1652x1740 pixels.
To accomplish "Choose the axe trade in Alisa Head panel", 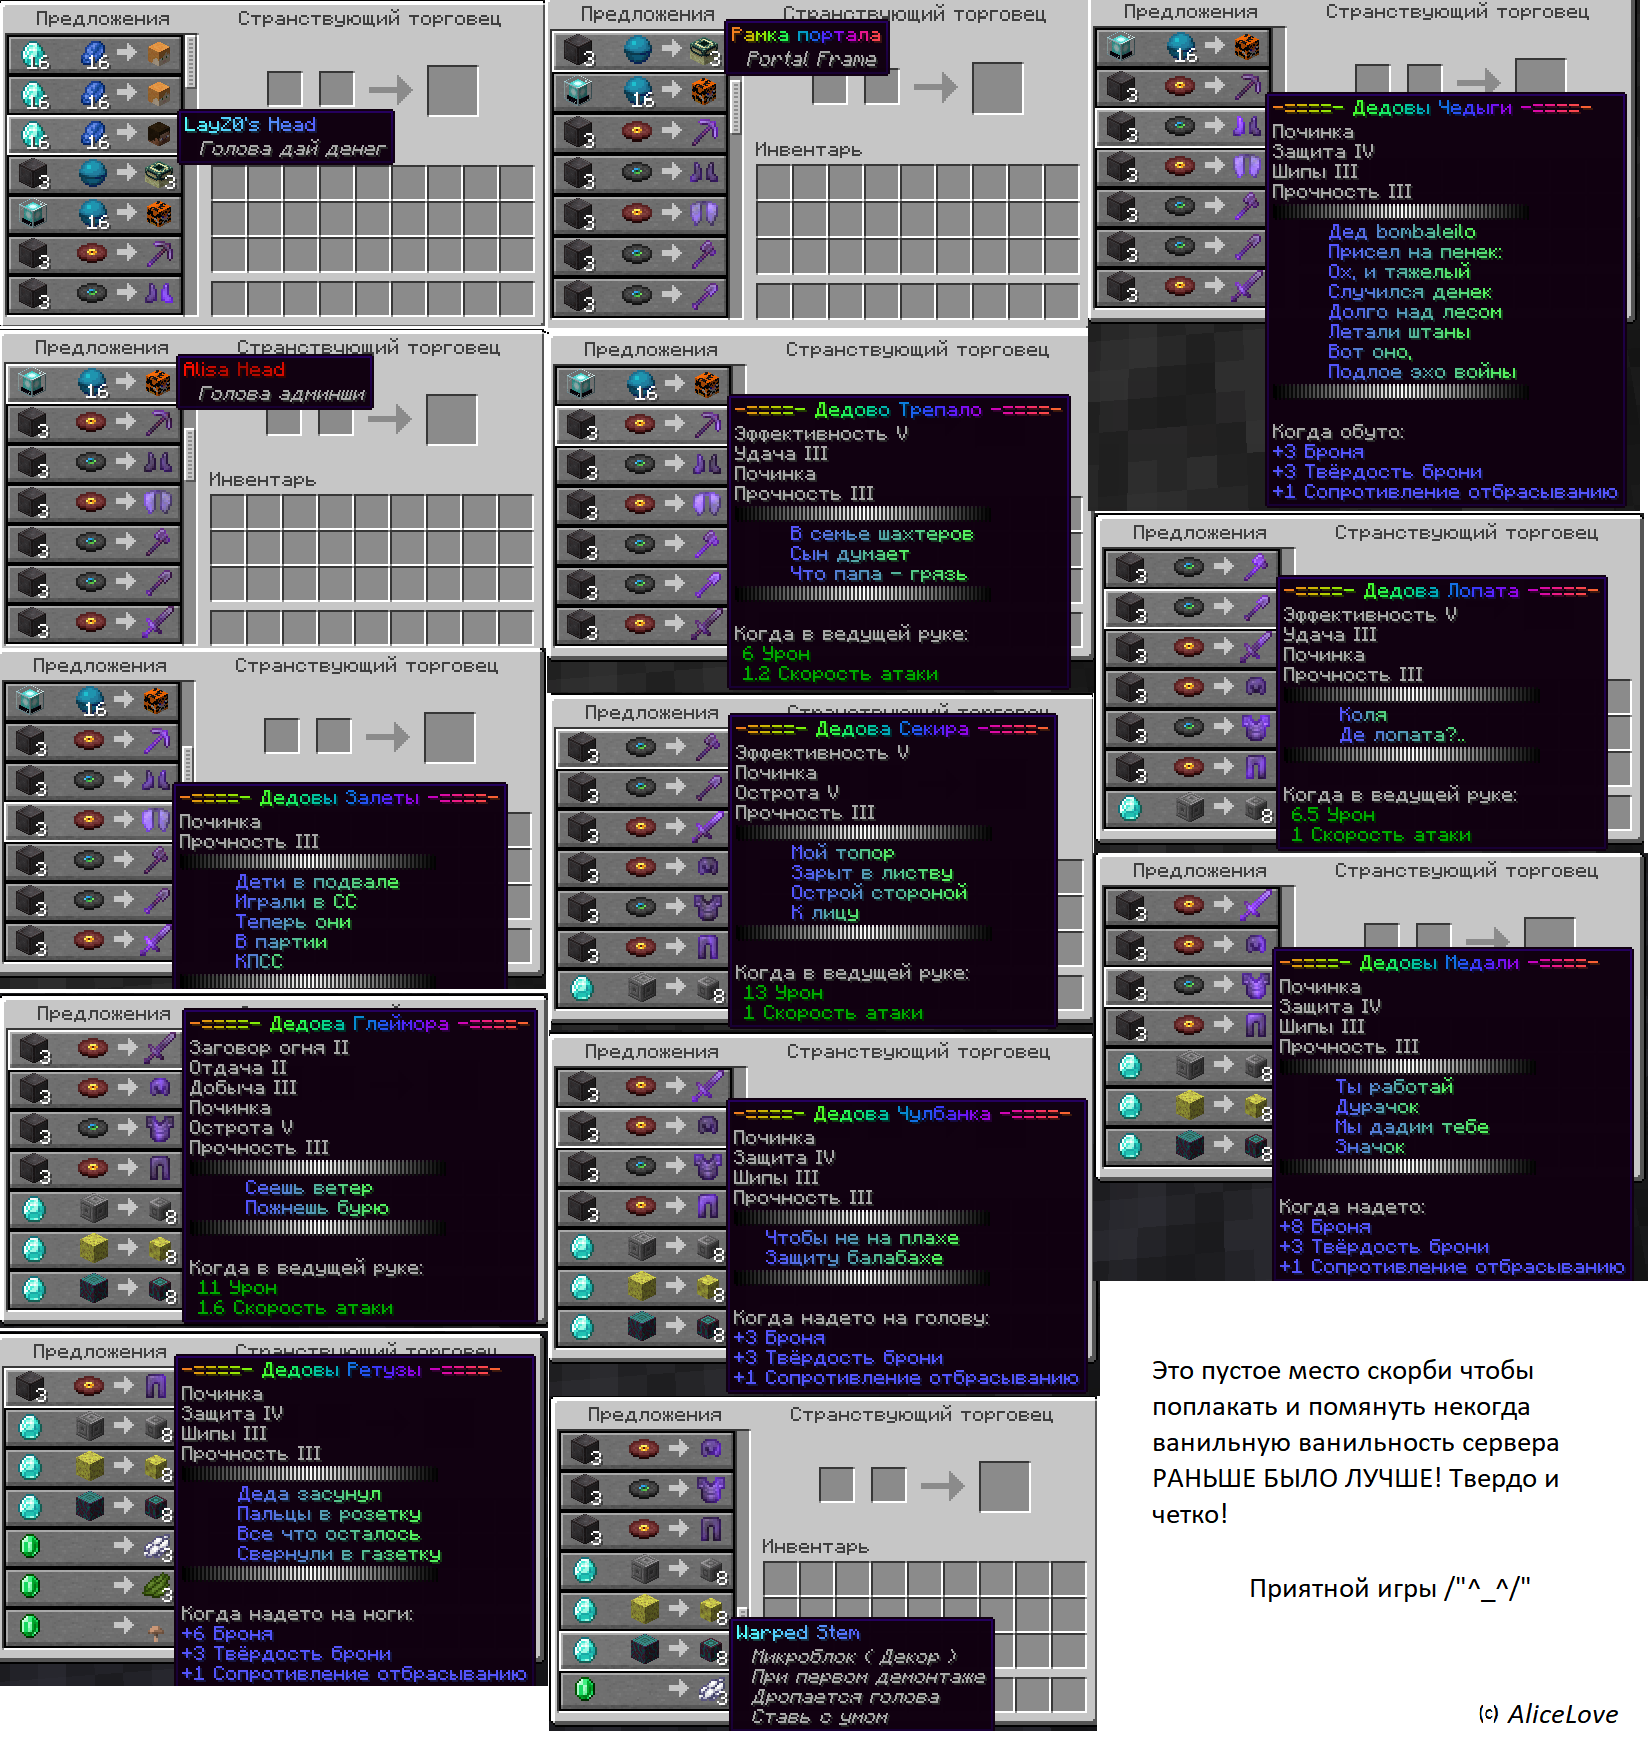I will pos(93,542).
